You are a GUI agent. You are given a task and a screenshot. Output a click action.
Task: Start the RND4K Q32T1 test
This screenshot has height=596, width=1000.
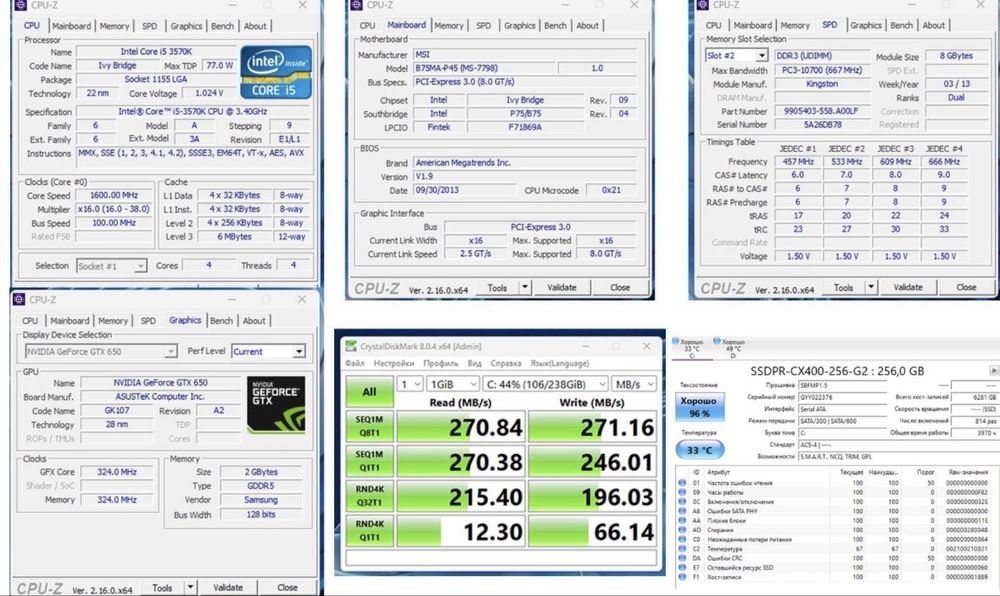click(x=369, y=496)
